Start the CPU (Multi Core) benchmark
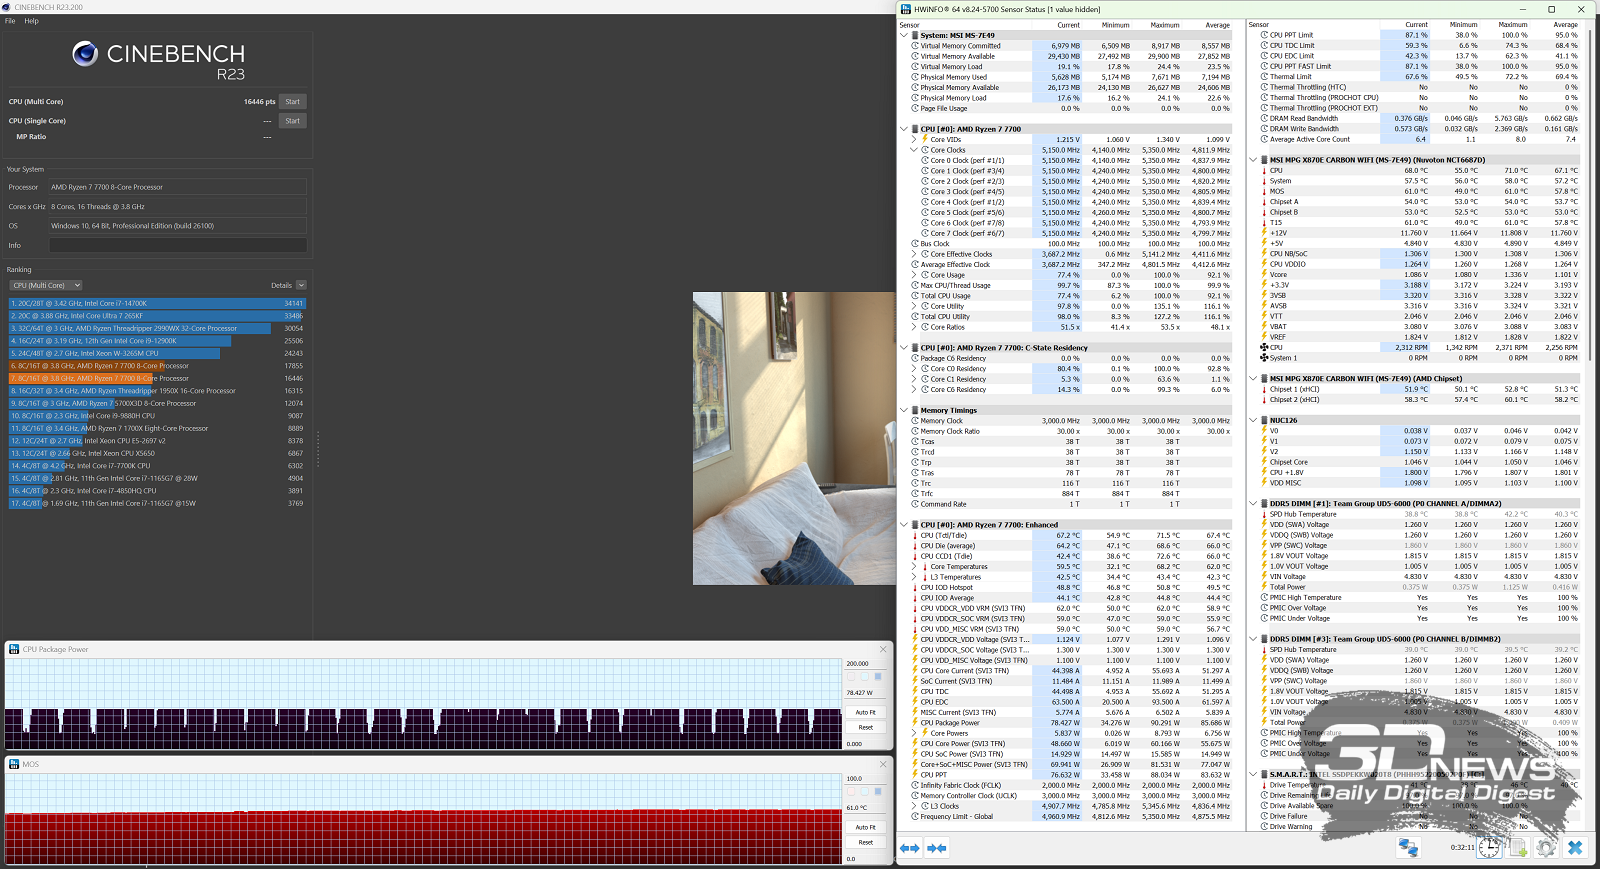This screenshot has height=869, width=1600. [292, 102]
